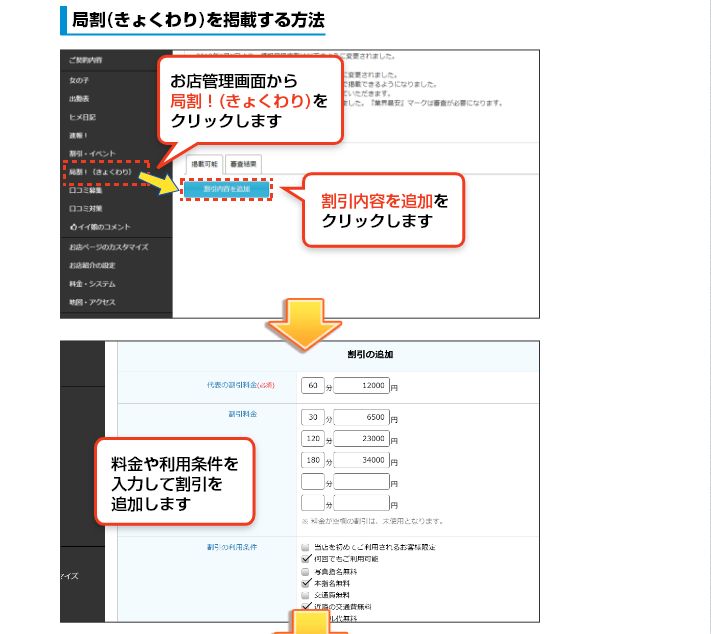Open お店ページのカスタマイズ sidebar item
The height and width of the screenshot is (634, 711).
click(x=108, y=247)
